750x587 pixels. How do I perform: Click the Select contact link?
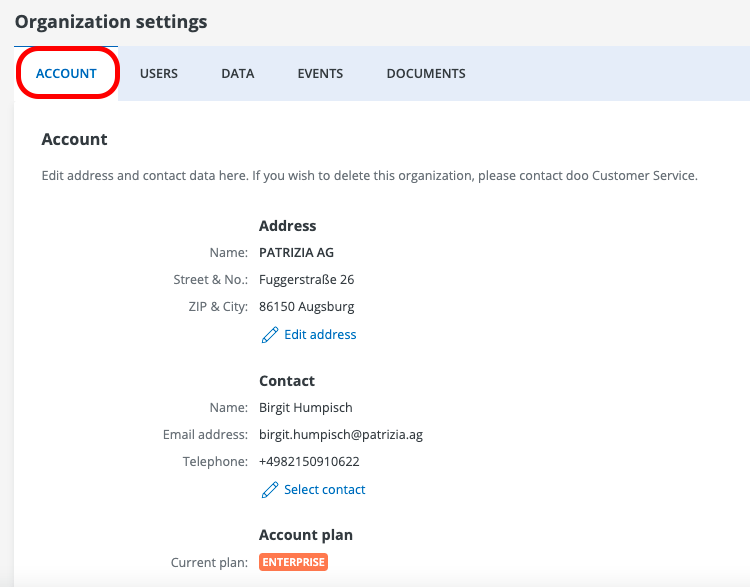[x=325, y=490]
